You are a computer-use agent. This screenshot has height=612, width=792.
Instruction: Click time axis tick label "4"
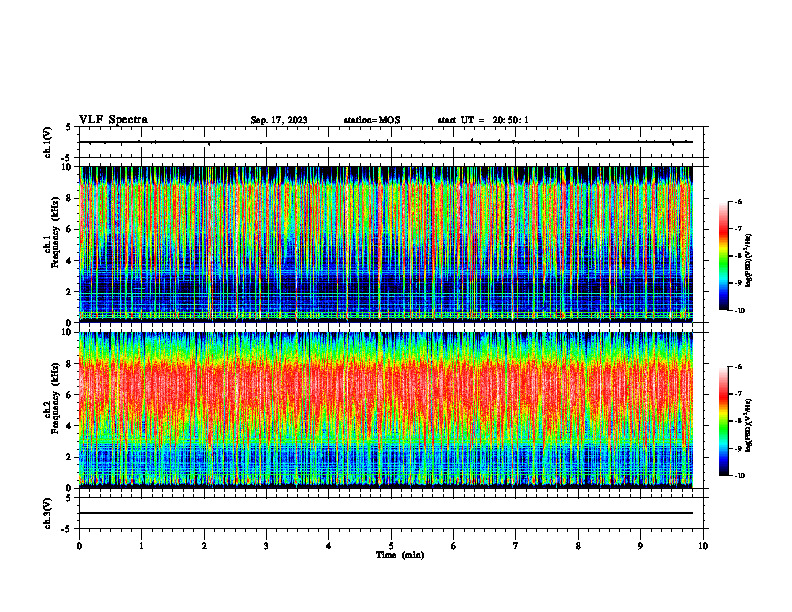click(x=329, y=546)
